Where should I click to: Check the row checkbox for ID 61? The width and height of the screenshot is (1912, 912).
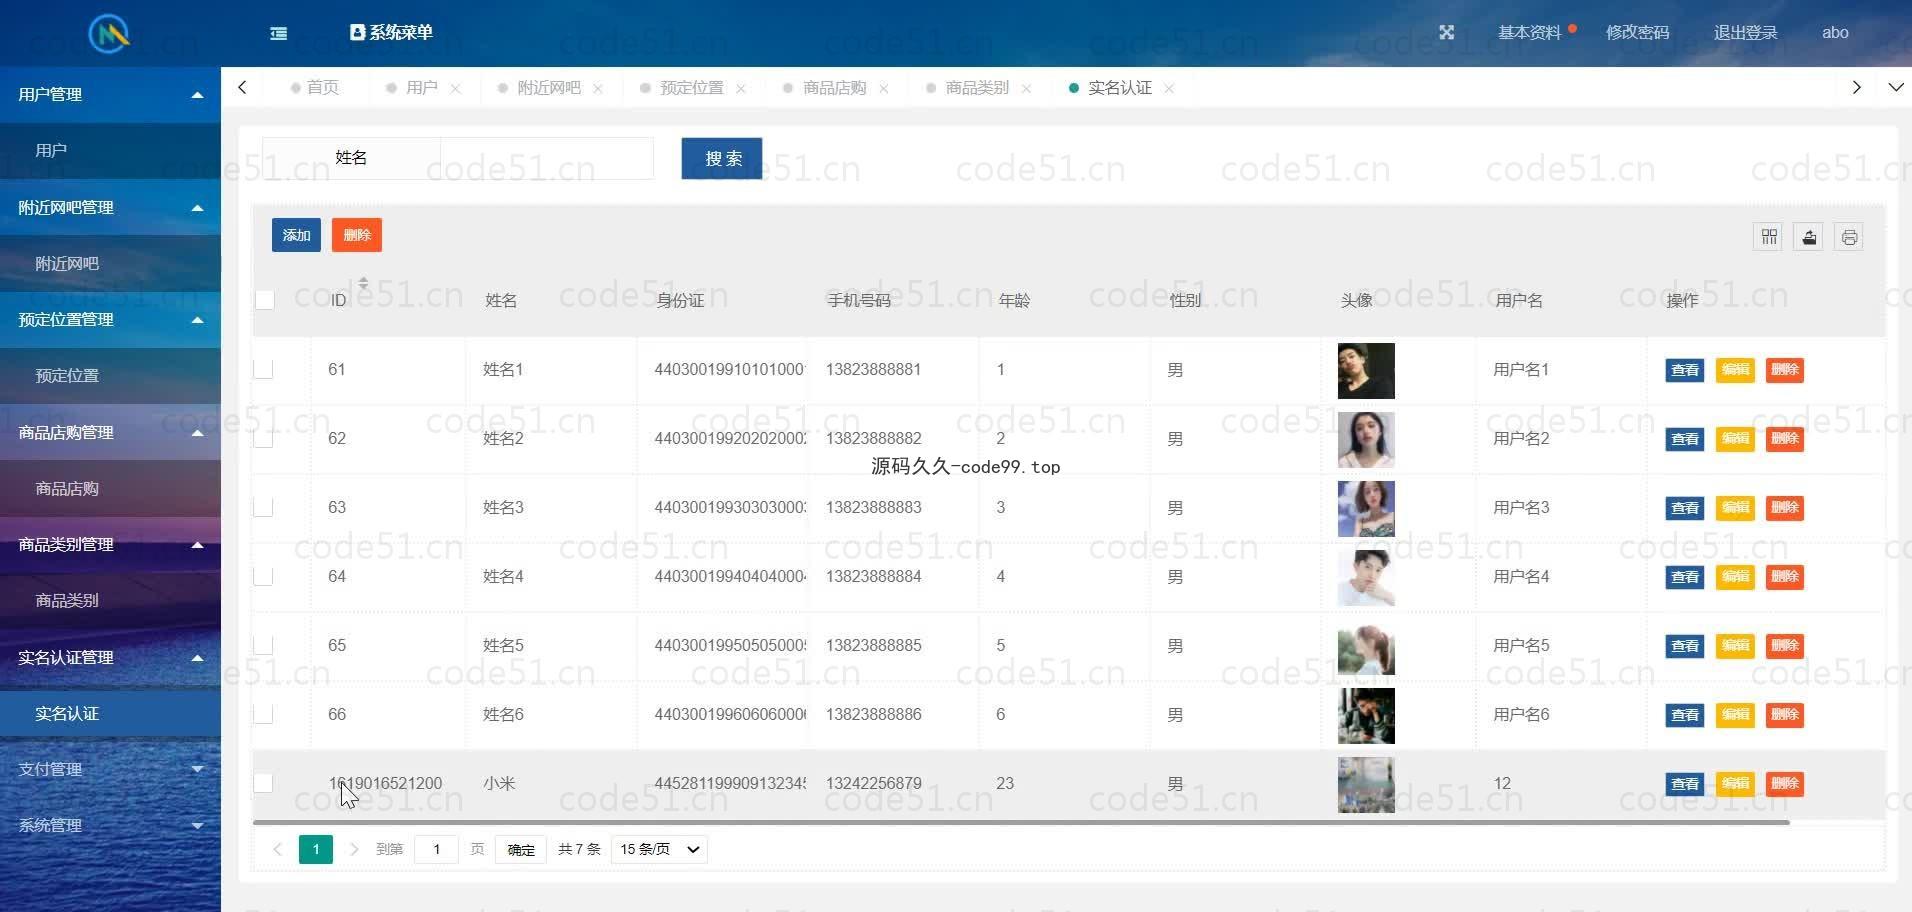coord(264,369)
